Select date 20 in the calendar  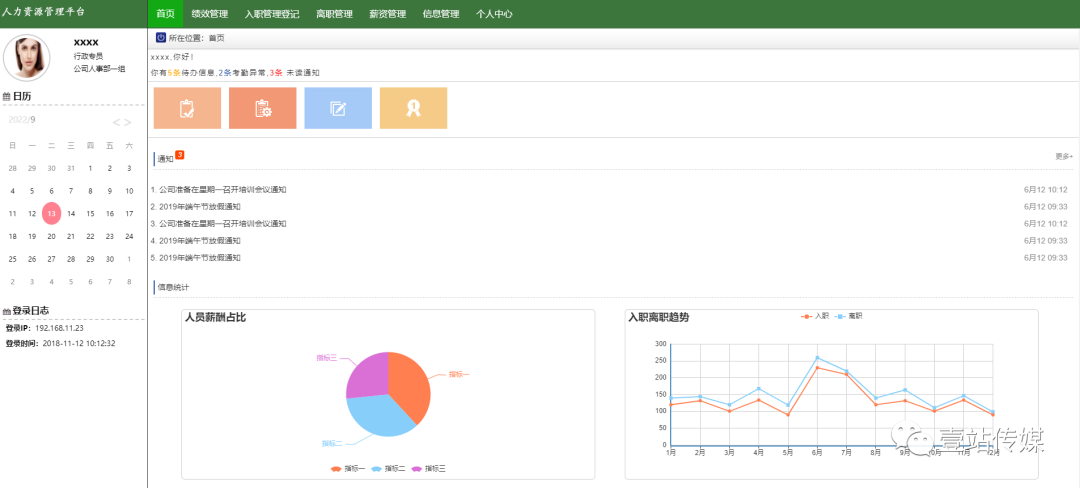[x=52, y=236]
